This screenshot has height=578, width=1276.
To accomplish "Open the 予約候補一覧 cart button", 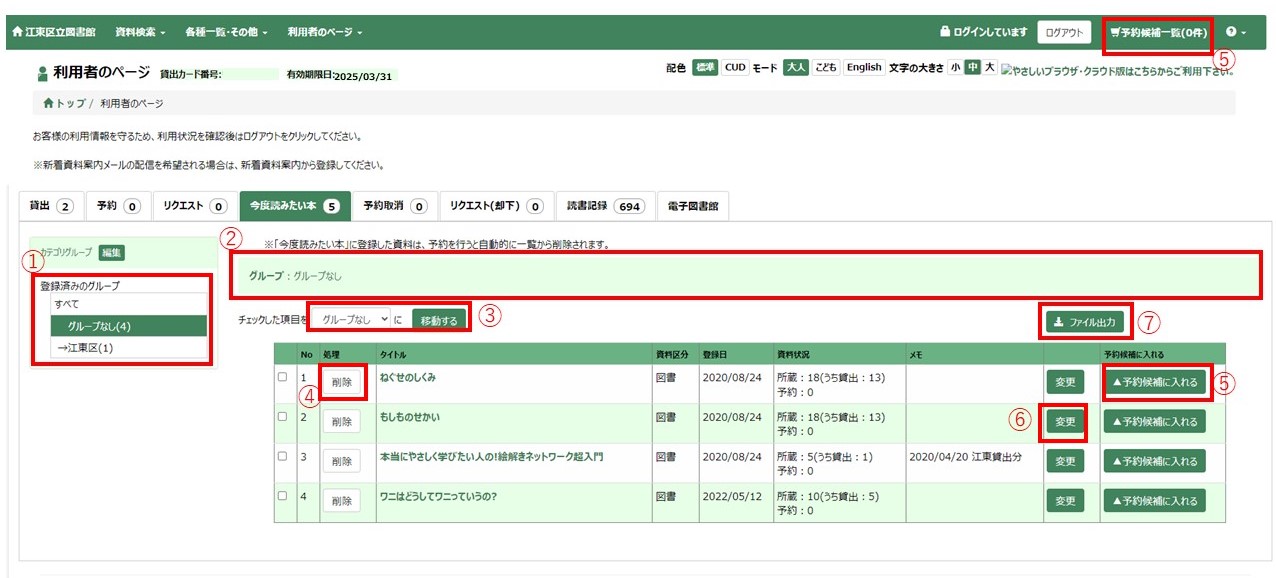I will tap(1158, 32).
